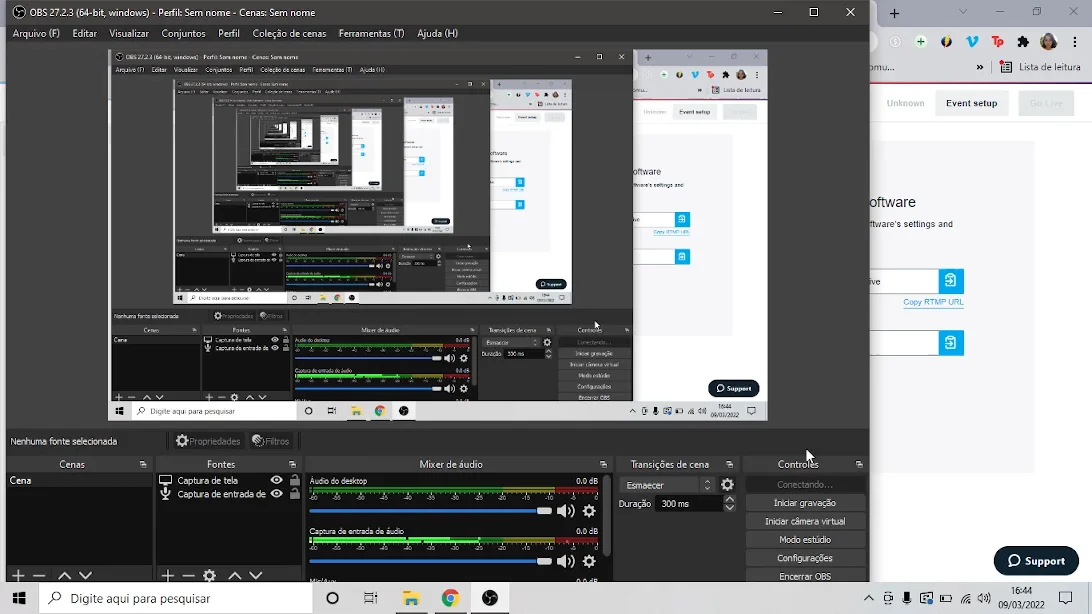1092x614 pixels.
Task: Add a new source in Fontes
Action: pyautogui.click(x=167, y=576)
